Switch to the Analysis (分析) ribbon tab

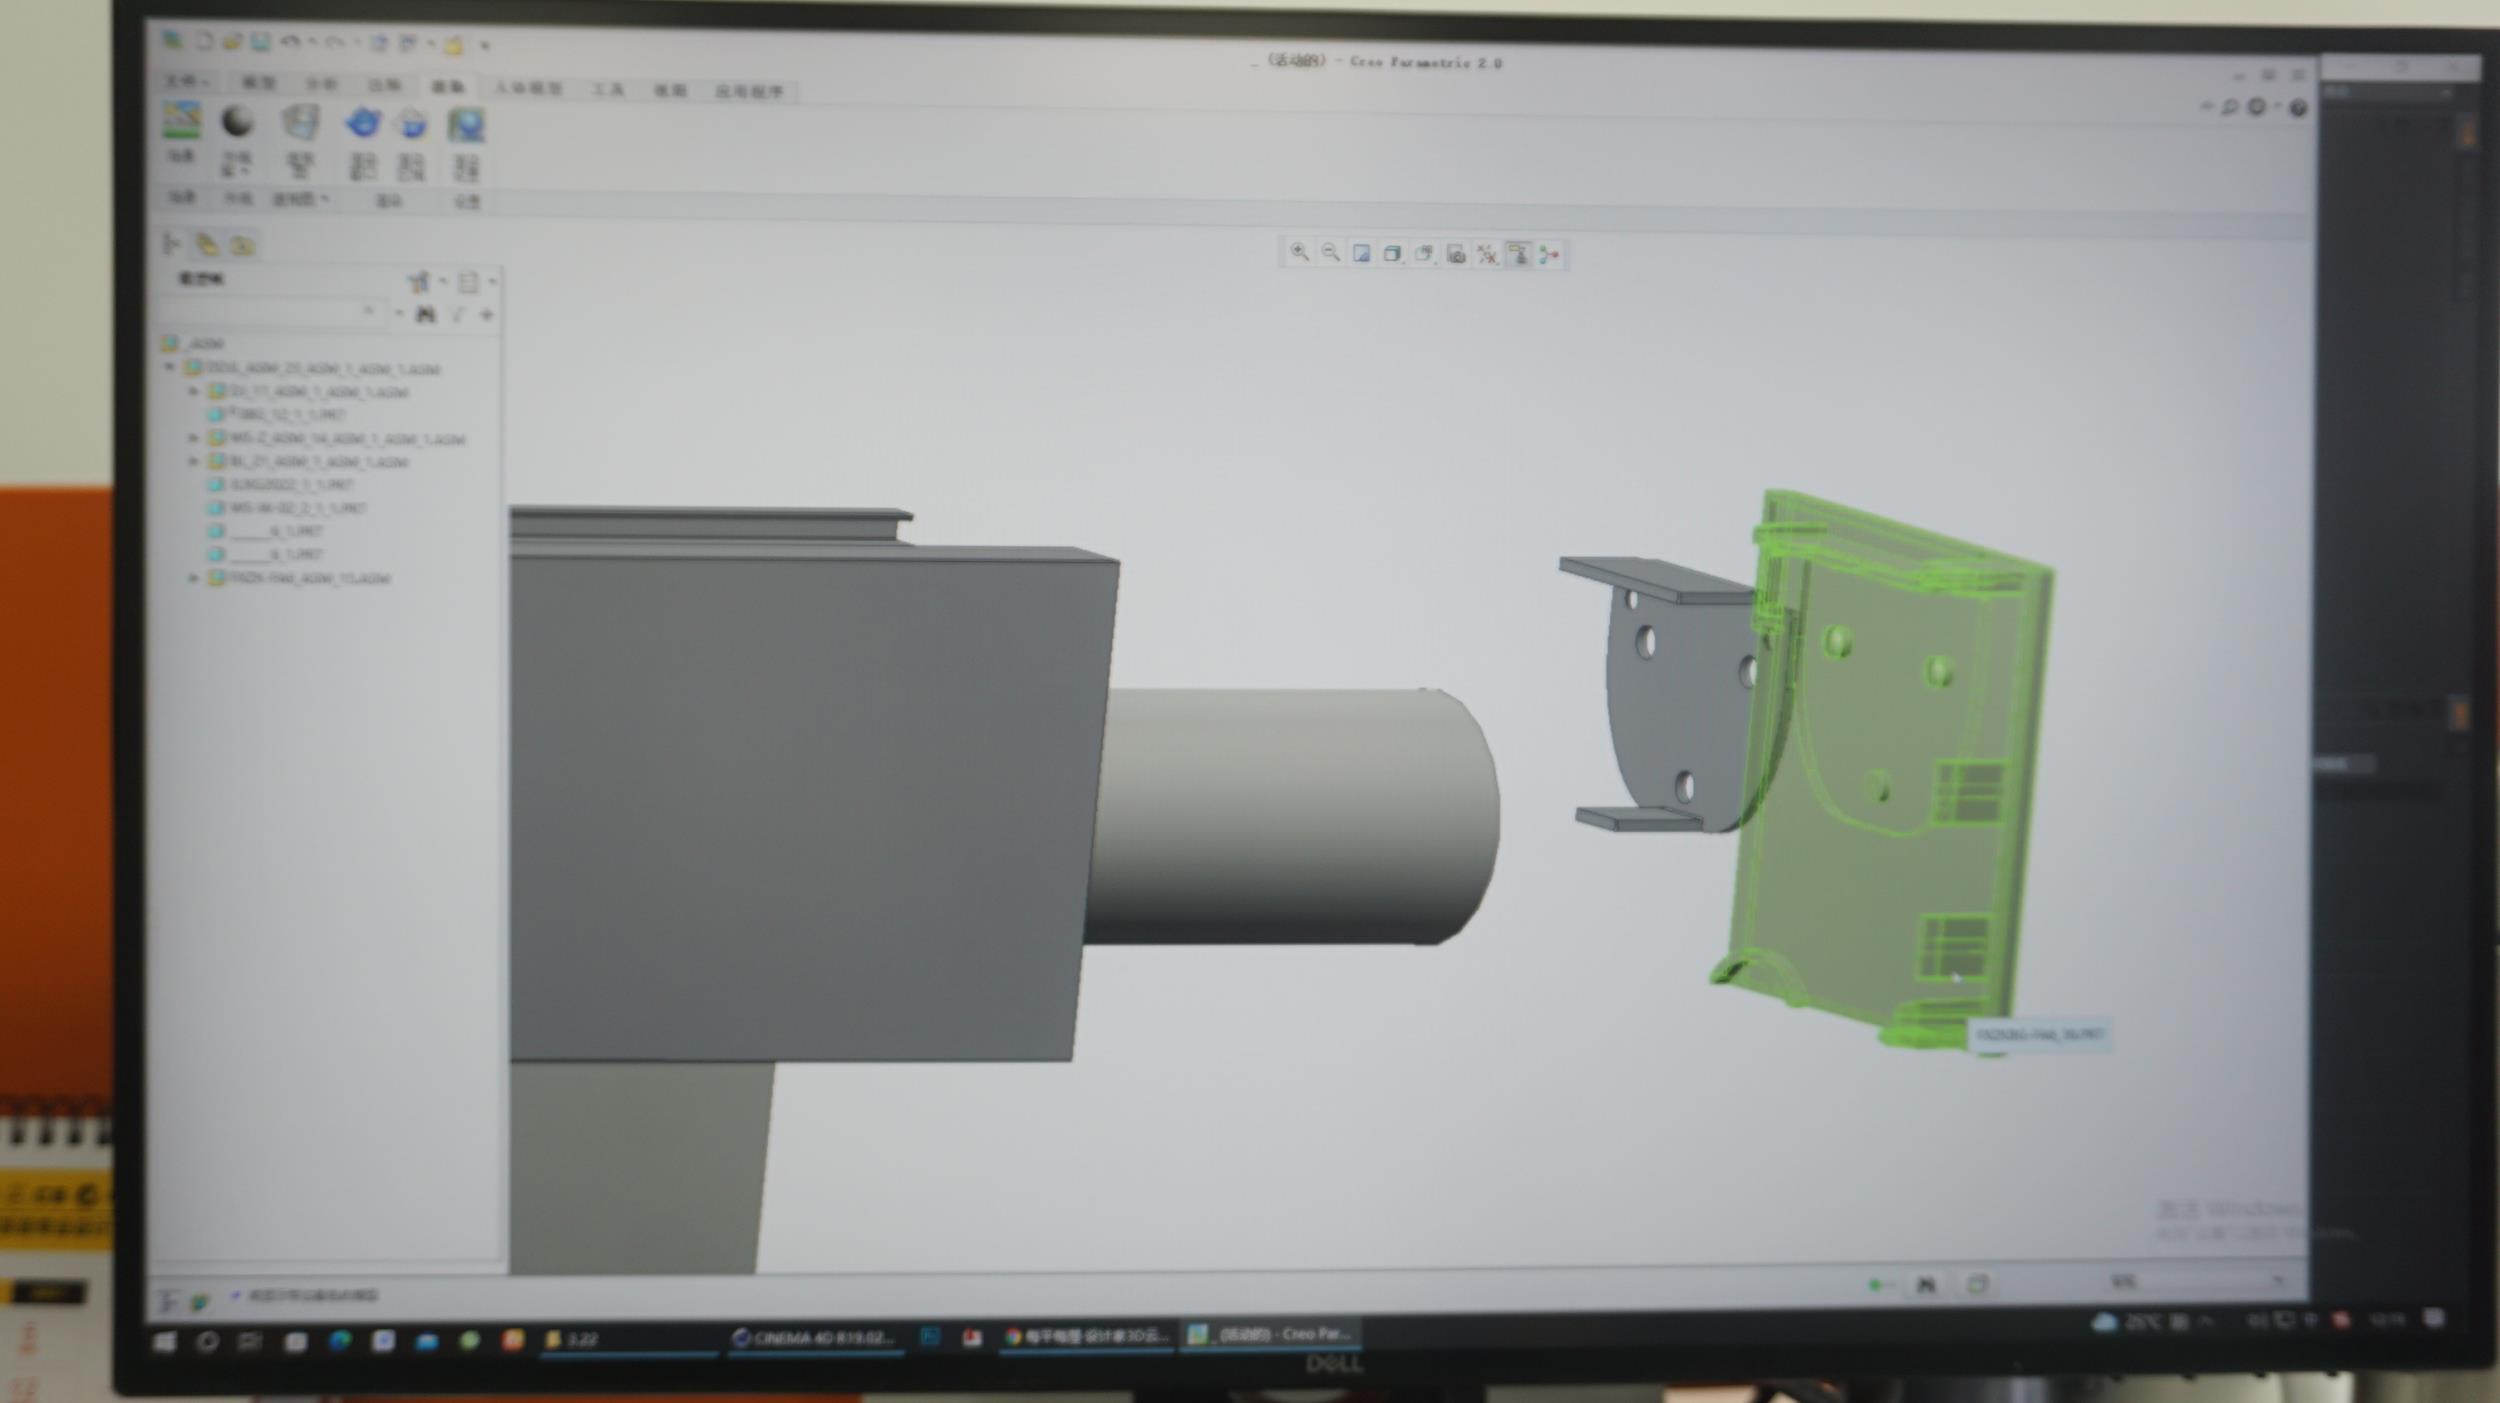[321, 84]
